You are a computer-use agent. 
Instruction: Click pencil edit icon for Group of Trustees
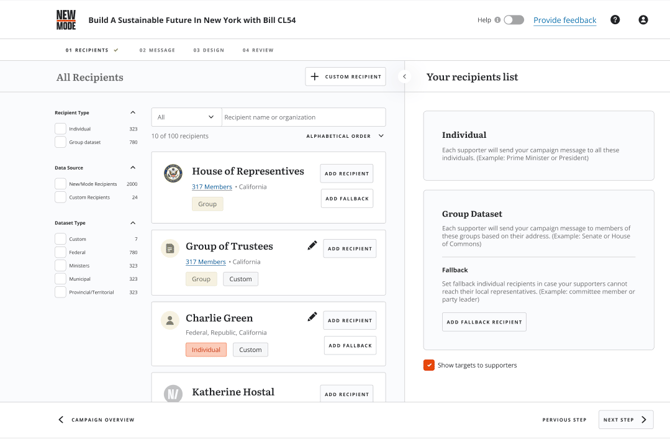[x=312, y=245]
